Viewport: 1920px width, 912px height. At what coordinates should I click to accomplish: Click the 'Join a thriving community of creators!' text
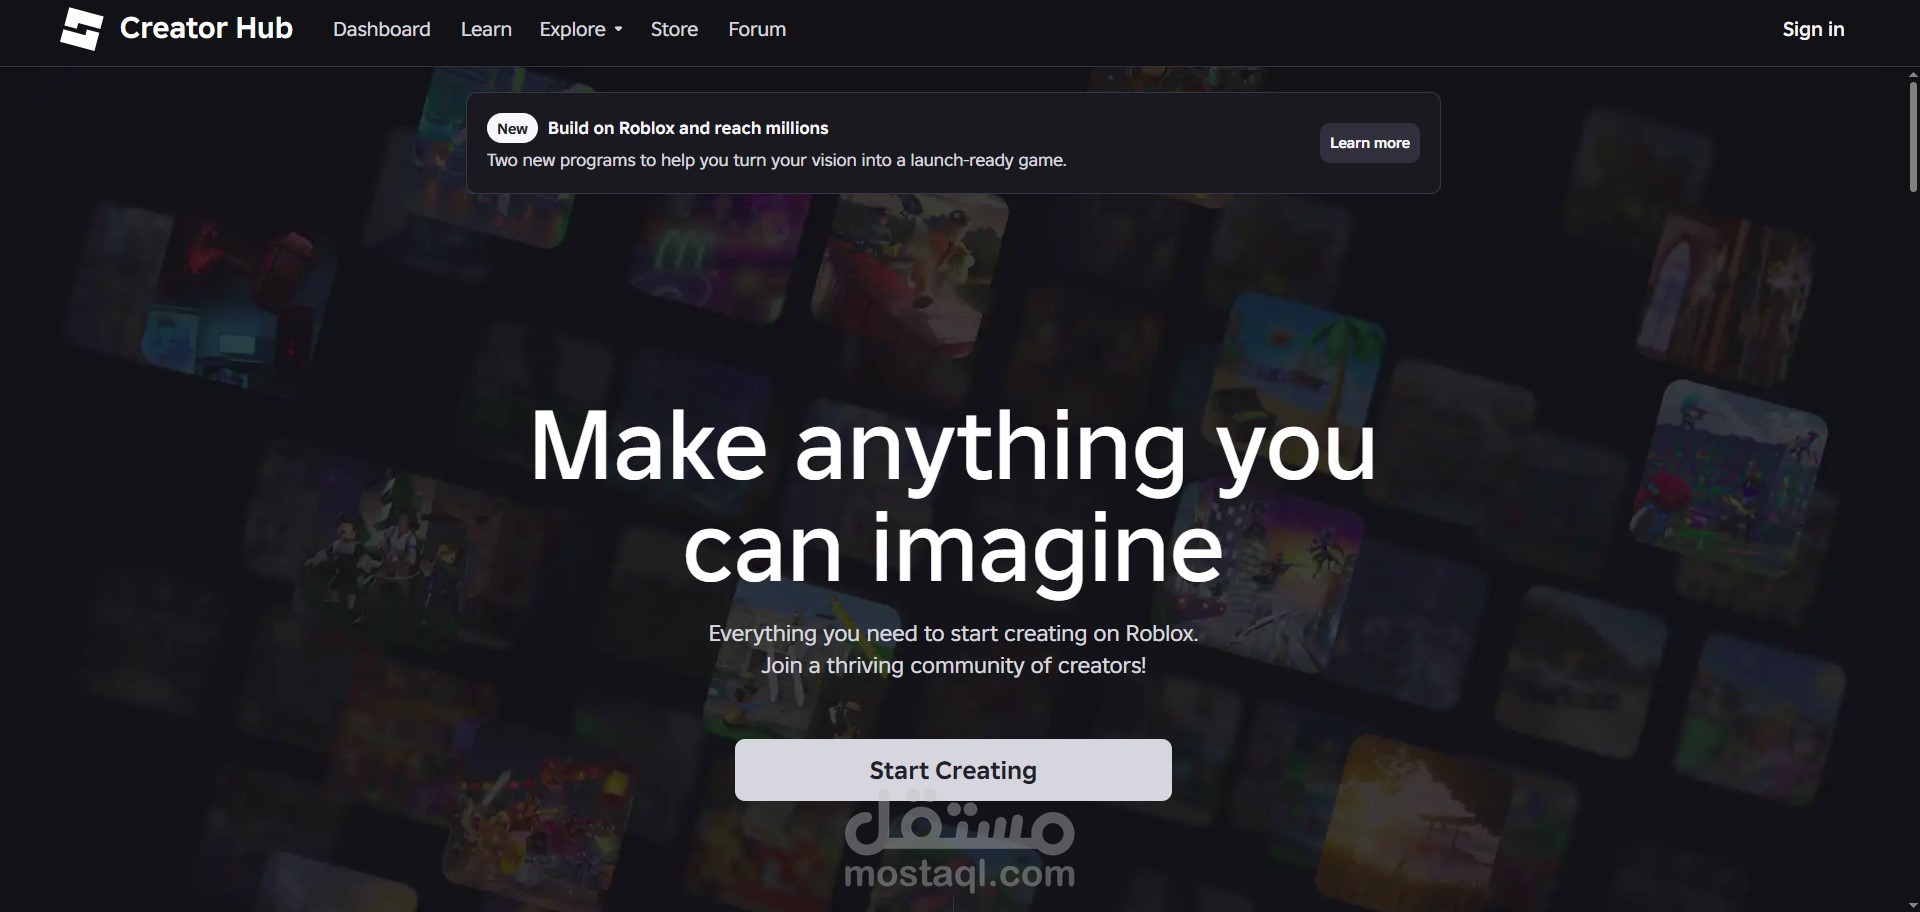(x=953, y=665)
